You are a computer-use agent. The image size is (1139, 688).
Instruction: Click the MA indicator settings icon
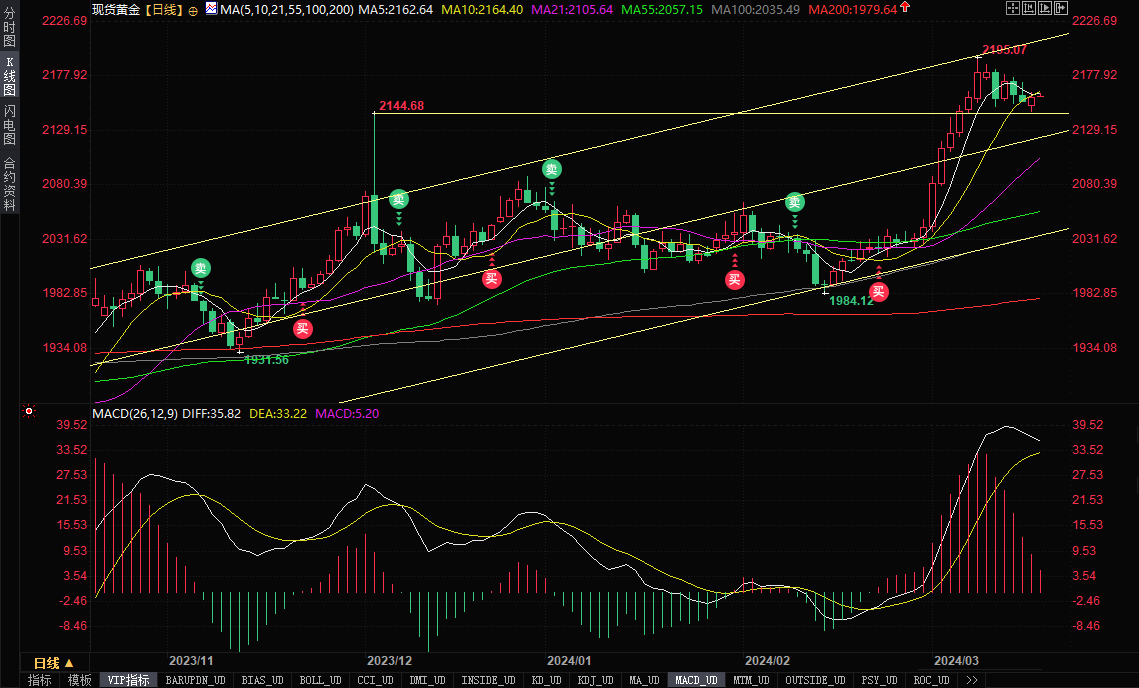click(211, 8)
